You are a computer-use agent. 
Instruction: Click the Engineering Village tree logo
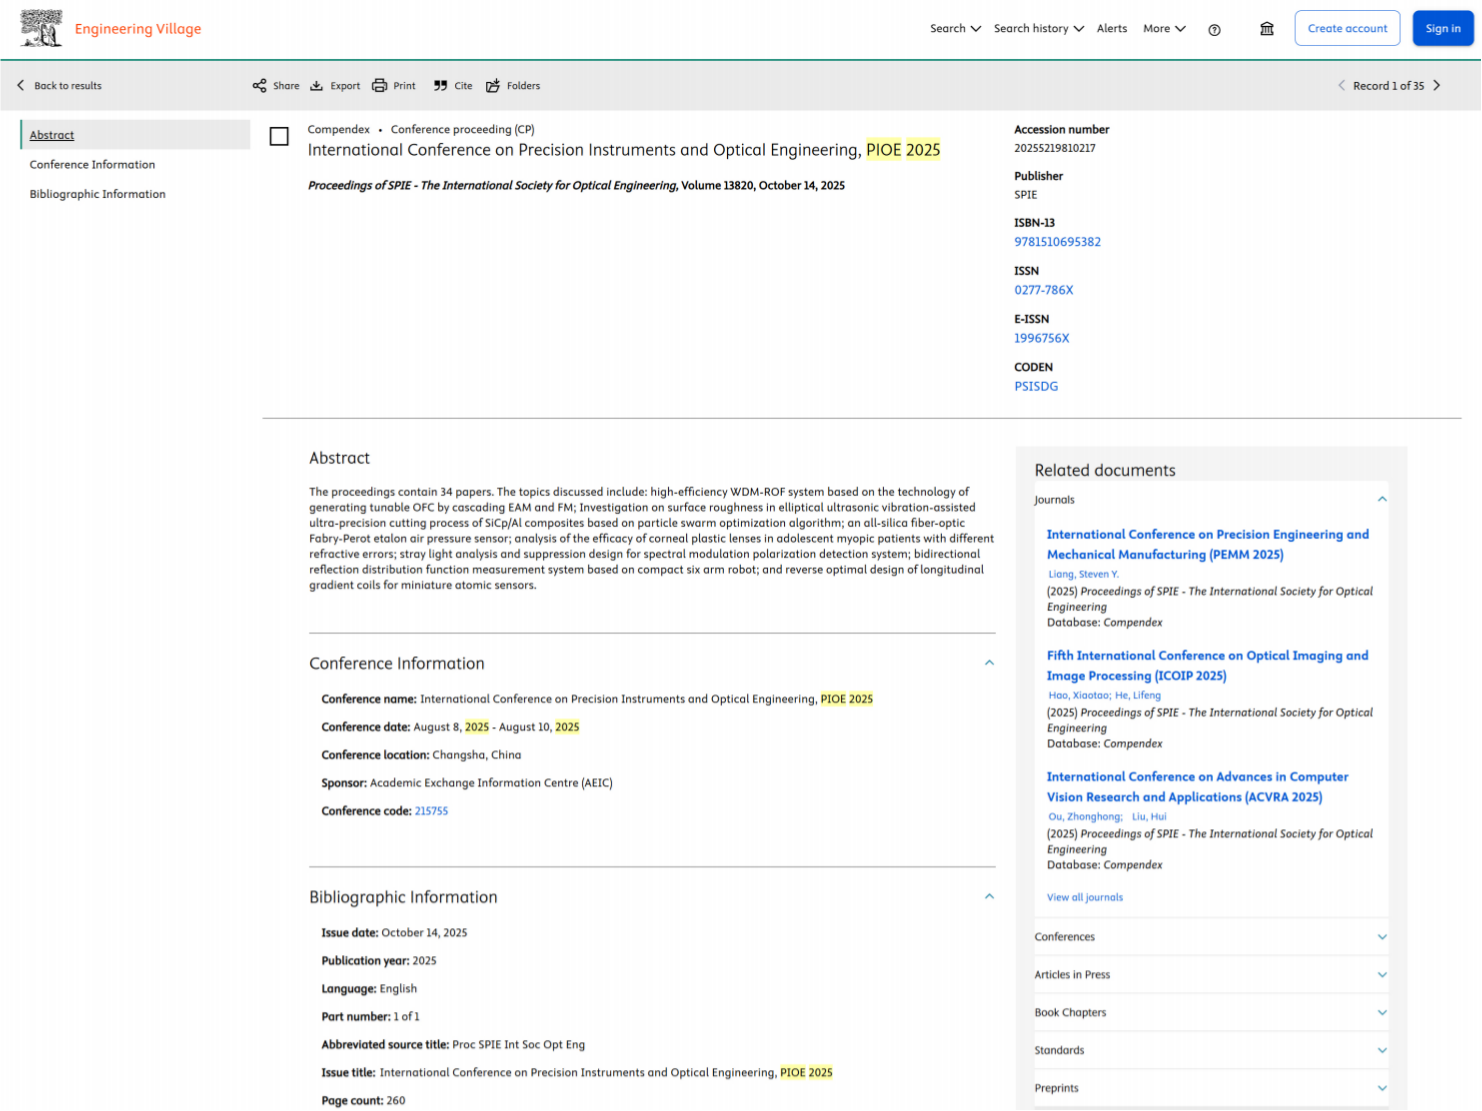point(41,29)
